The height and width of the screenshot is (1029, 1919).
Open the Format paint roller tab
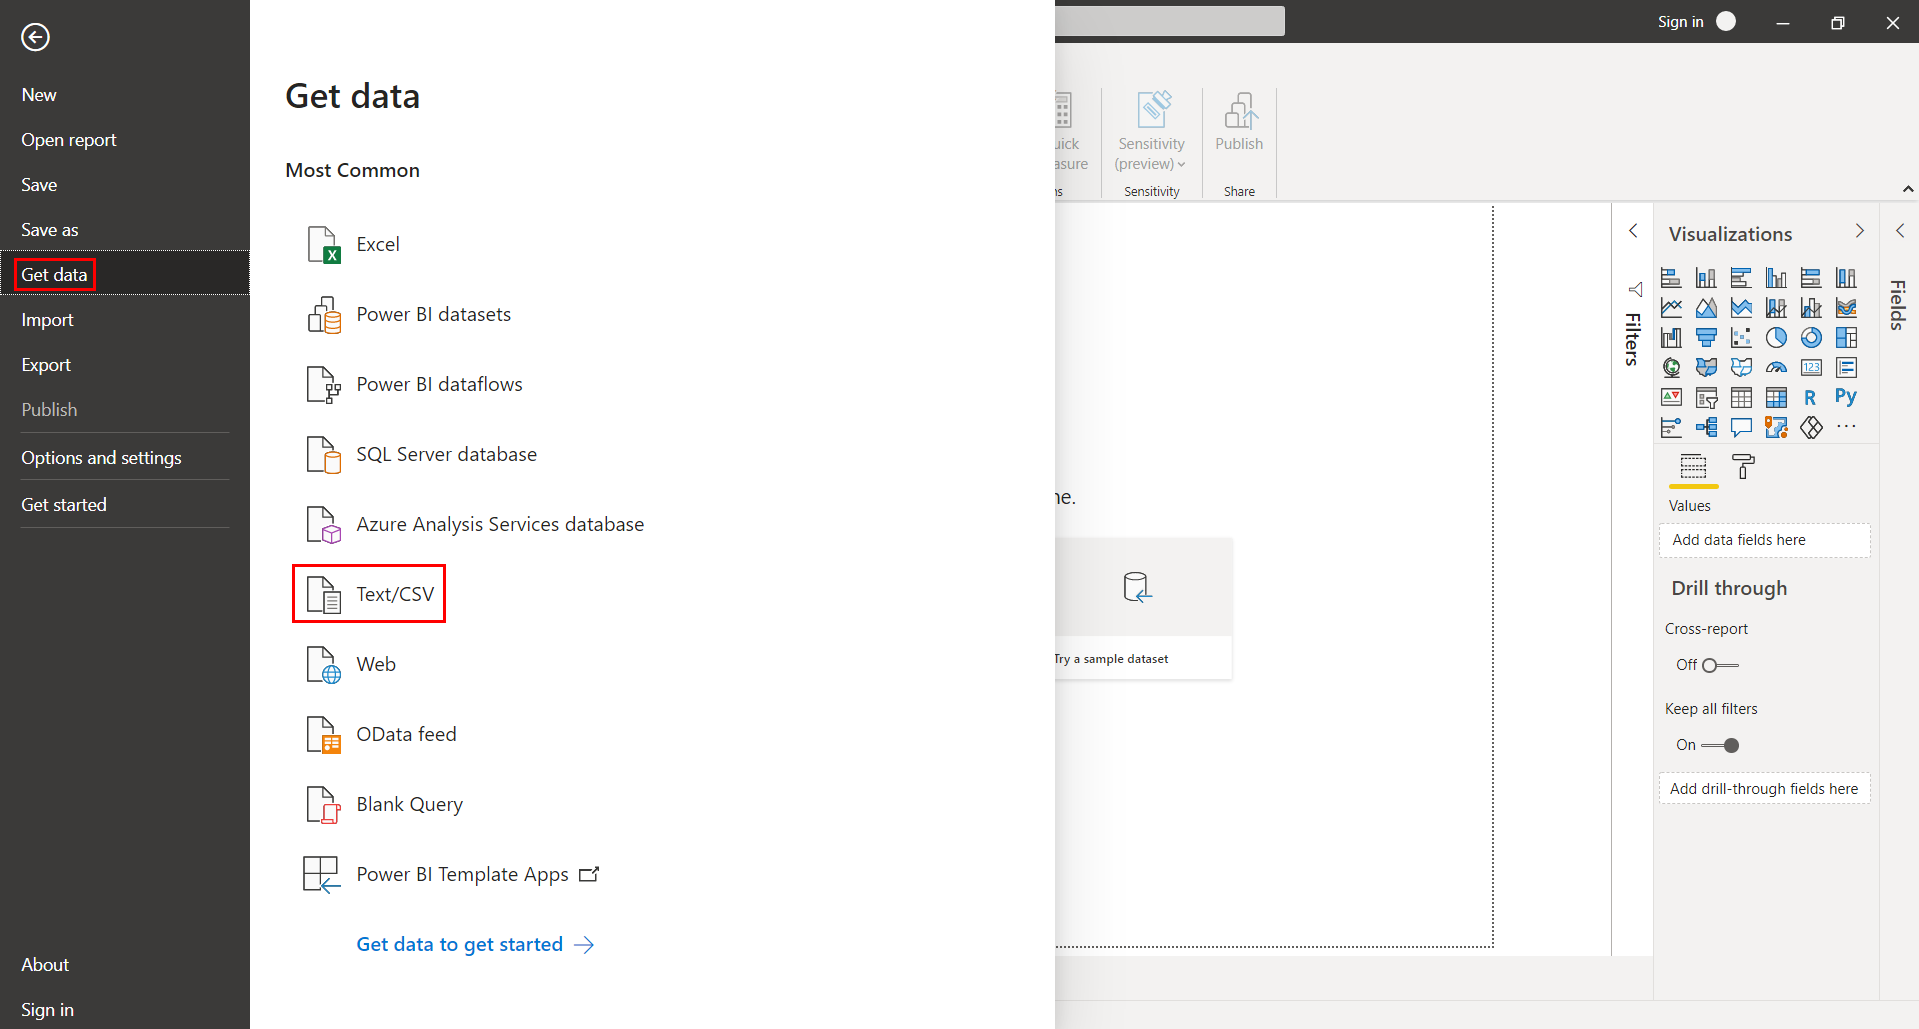tap(1743, 466)
